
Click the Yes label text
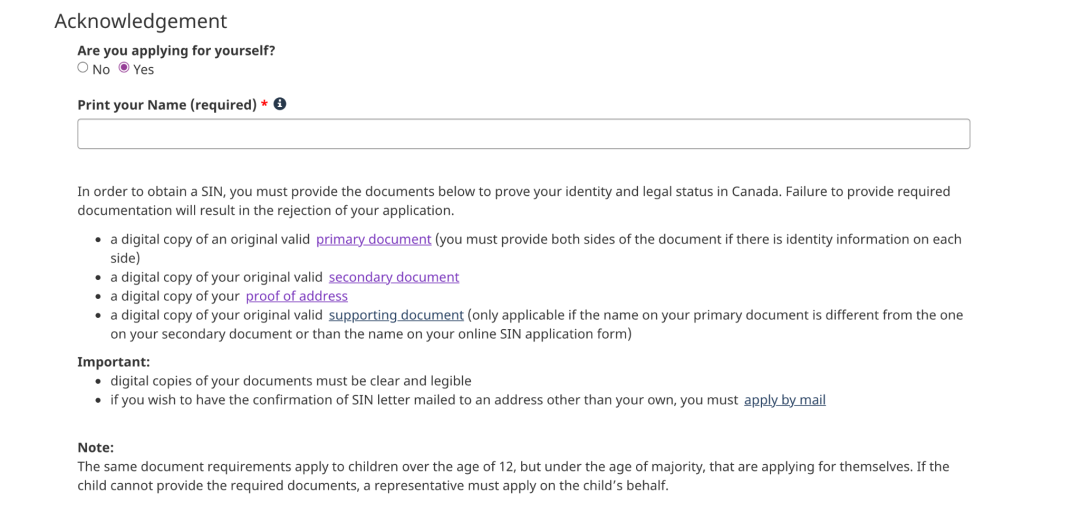[x=143, y=69]
